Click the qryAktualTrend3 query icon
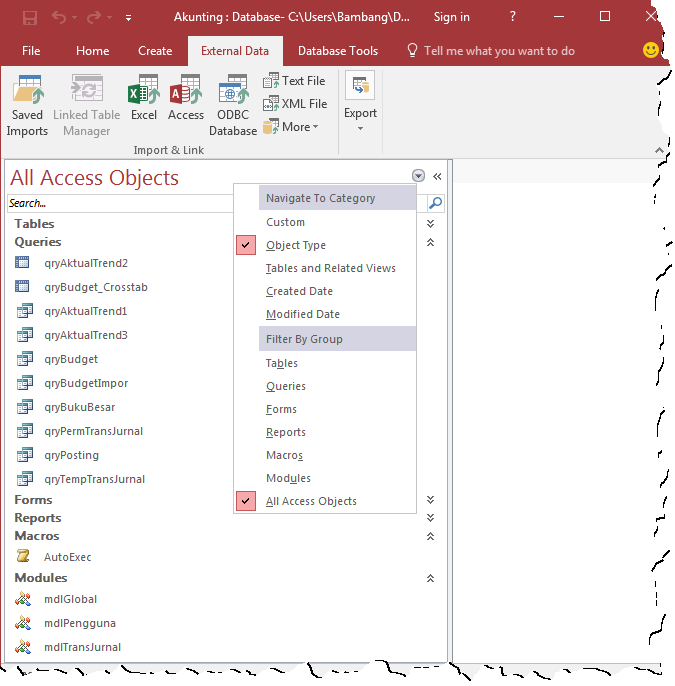The height and width of the screenshot is (686, 675). tap(24, 335)
